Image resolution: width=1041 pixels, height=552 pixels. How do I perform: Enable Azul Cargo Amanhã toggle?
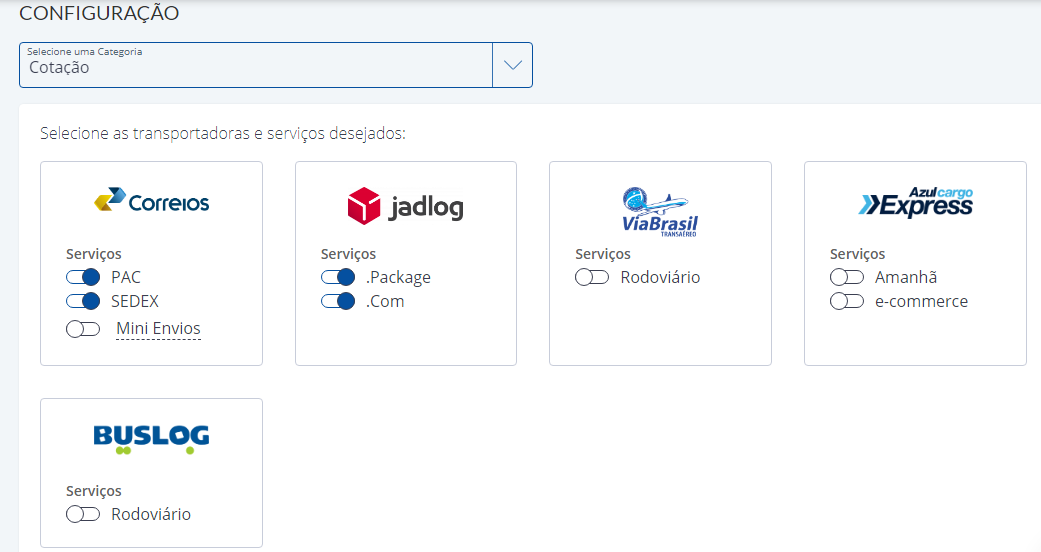(847, 277)
